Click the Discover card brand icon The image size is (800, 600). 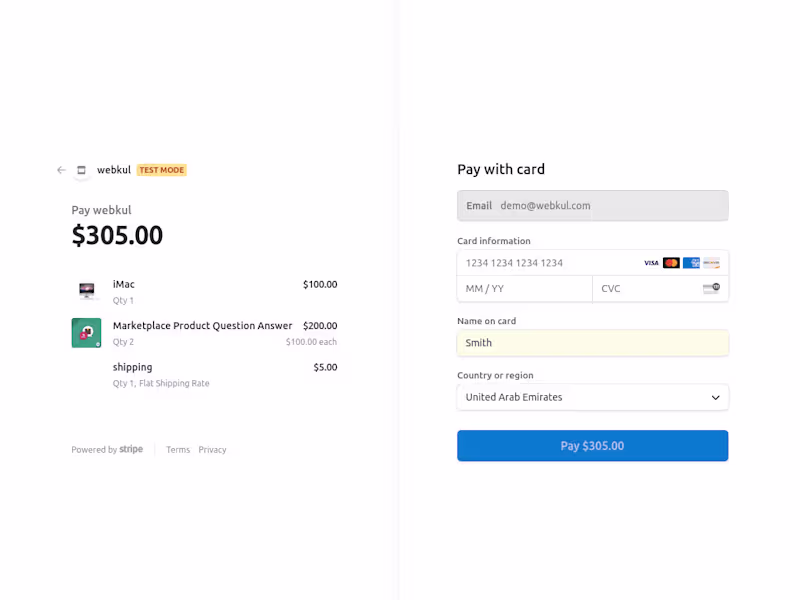click(x=711, y=263)
